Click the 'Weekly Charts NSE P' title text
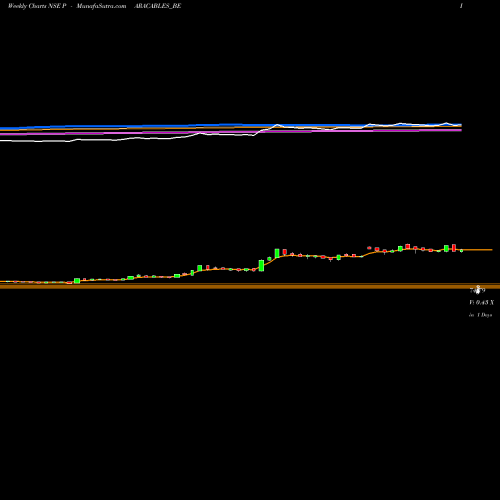This screenshot has height=500, width=500. (x=37, y=6)
